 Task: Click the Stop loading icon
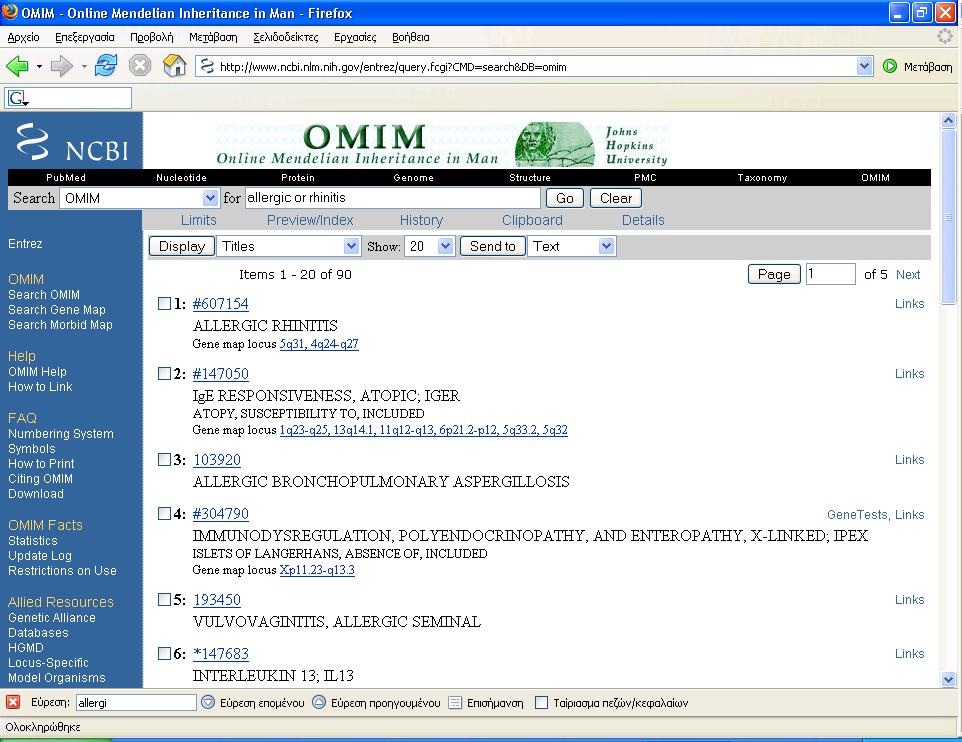[140, 65]
